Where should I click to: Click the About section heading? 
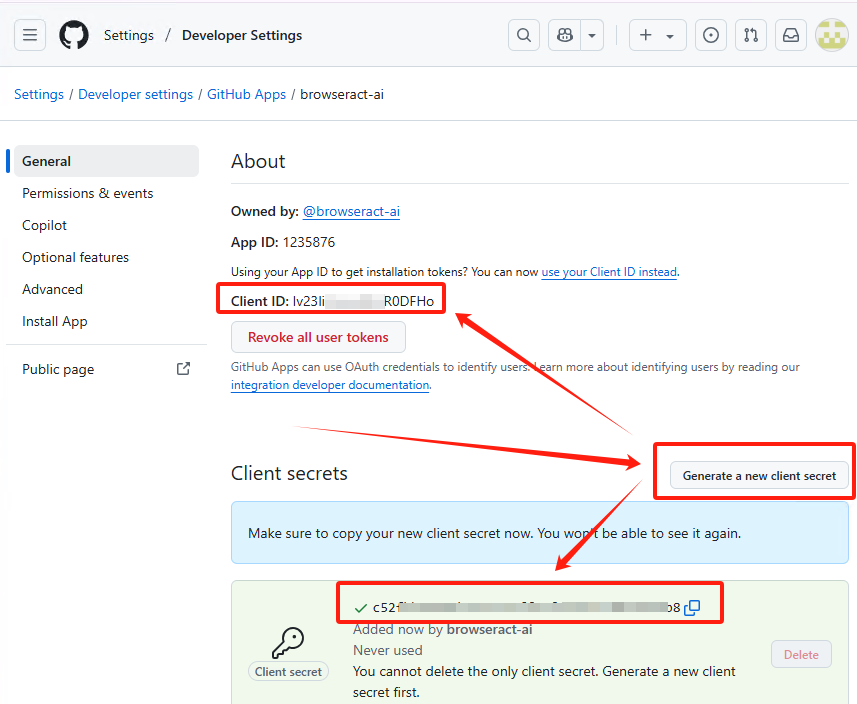point(258,161)
